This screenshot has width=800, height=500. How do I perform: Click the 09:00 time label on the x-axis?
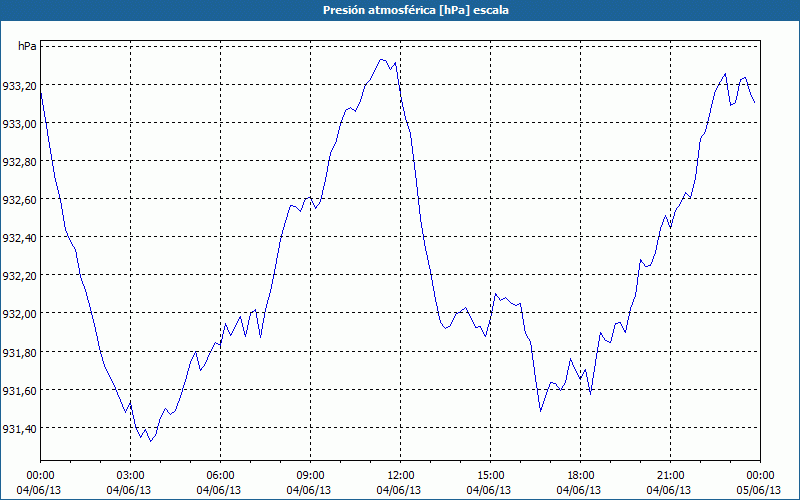tap(310, 476)
